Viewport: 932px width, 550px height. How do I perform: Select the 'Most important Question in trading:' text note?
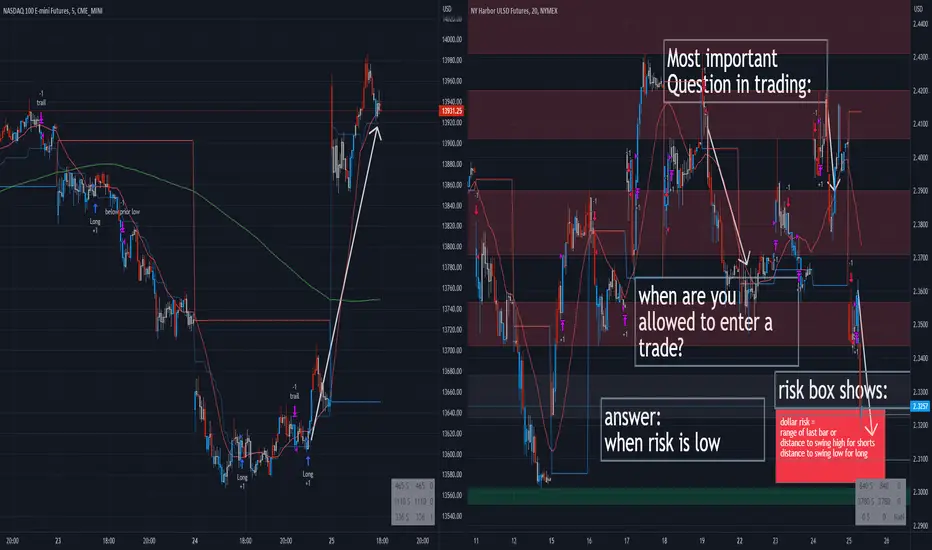[x=745, y=71]
